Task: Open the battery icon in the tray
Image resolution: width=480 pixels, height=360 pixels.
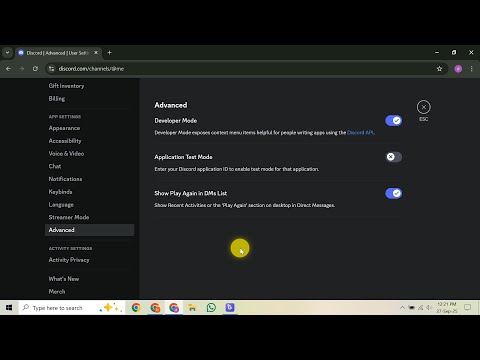Action: (412, 308)
